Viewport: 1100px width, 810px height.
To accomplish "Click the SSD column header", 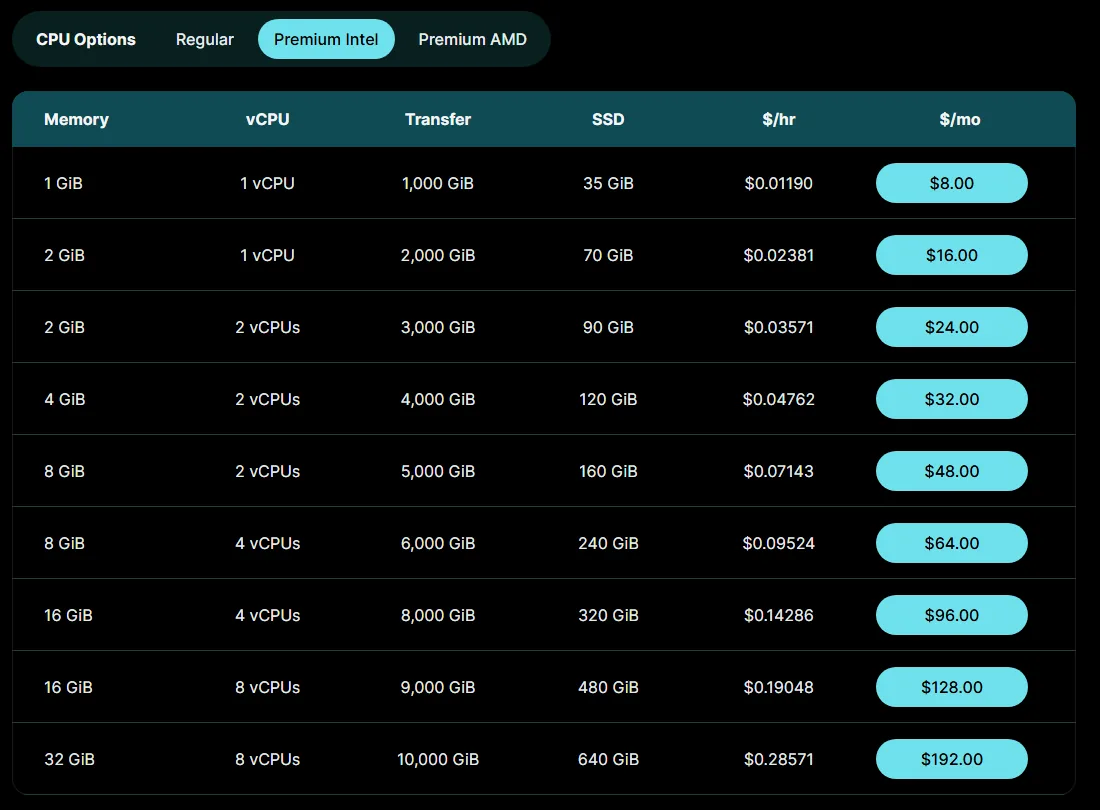I will pyautogui.click(x=608, y=119).
